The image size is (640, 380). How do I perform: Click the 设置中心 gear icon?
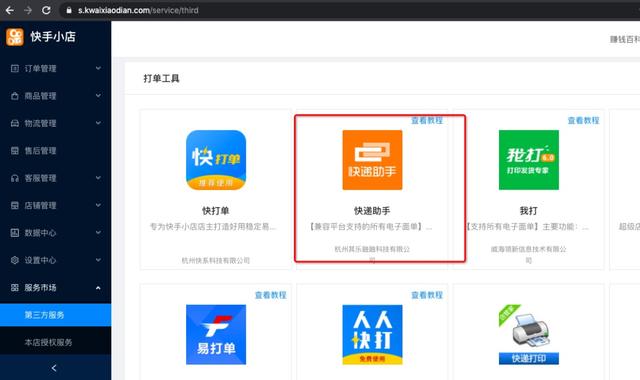15,260
